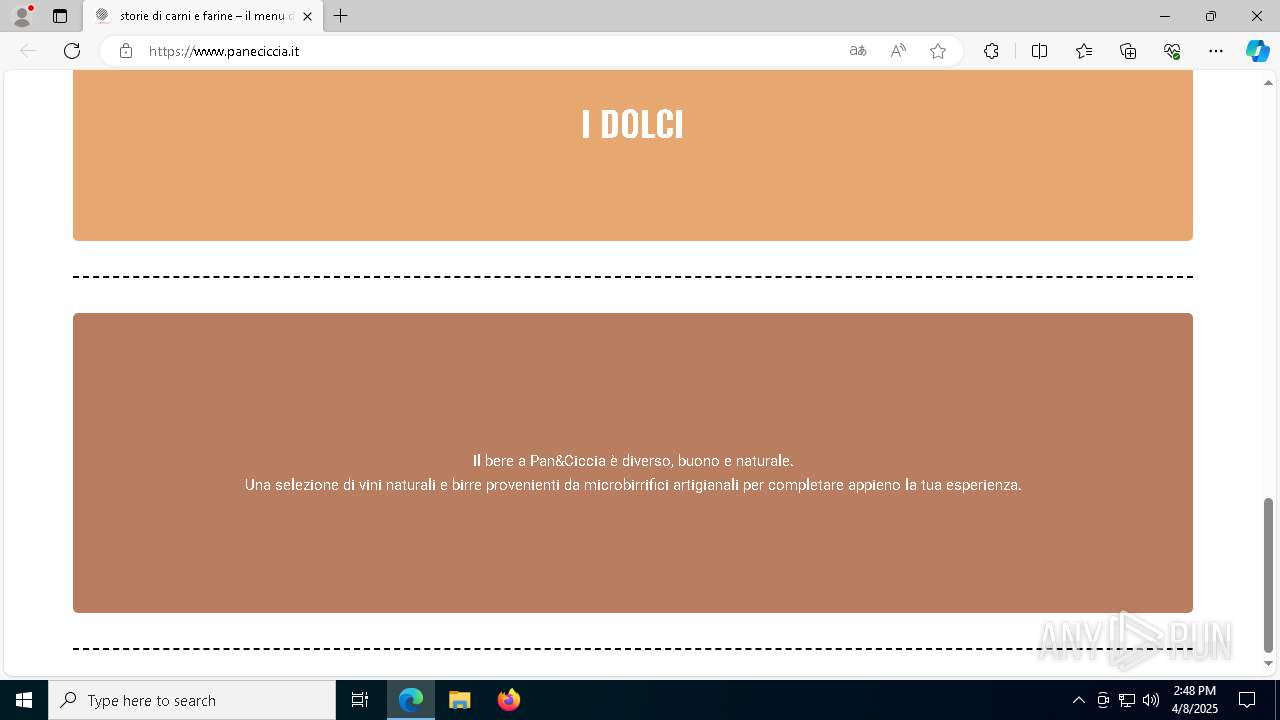Viewport: 1280px width, 720px height.
Task: Open the Copilot sidebar icon
Action: tap(1257, 51)
